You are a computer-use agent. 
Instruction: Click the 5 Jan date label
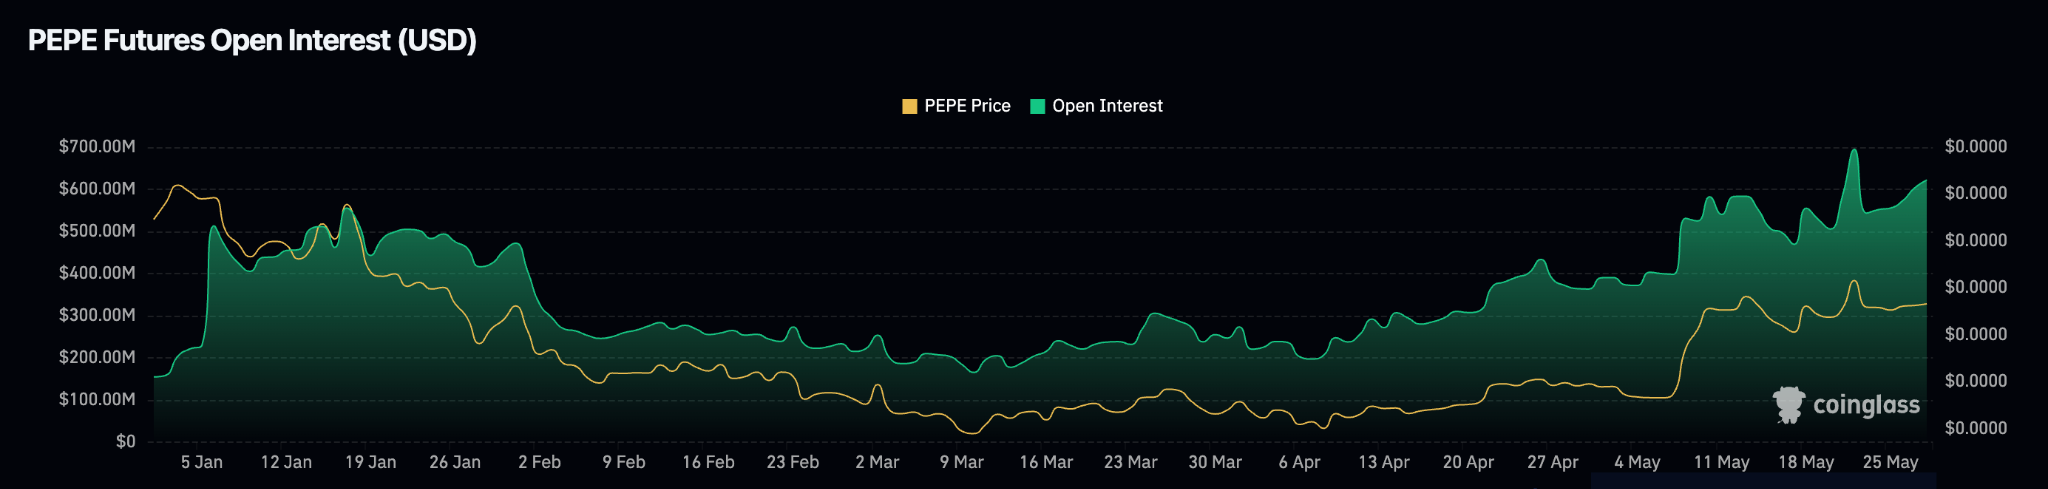202,462
